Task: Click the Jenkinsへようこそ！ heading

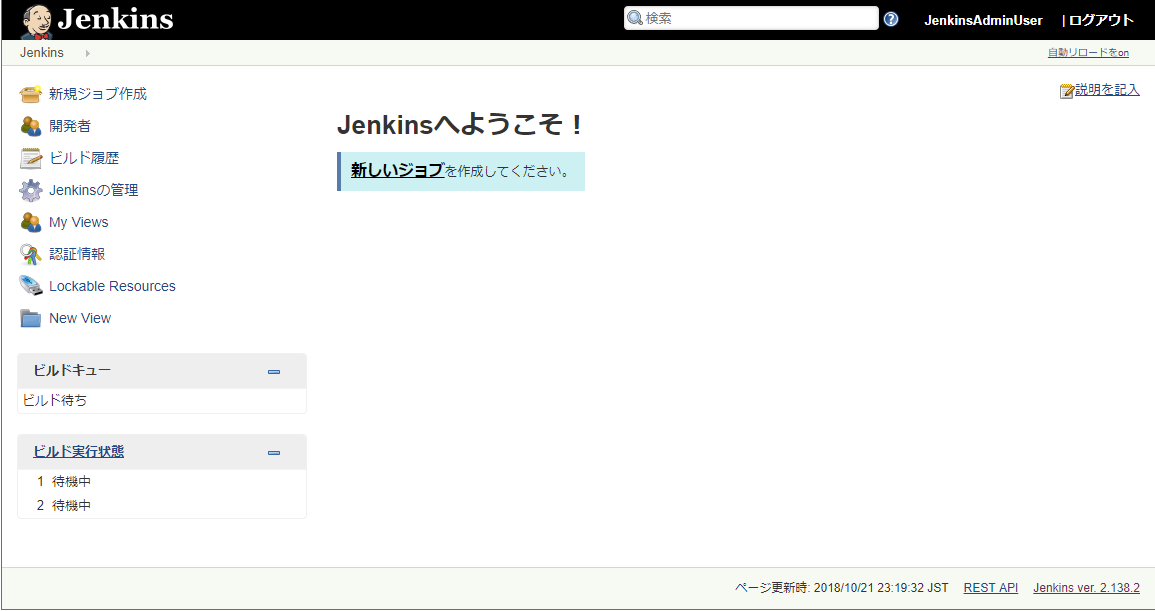Action: point(459,125)
